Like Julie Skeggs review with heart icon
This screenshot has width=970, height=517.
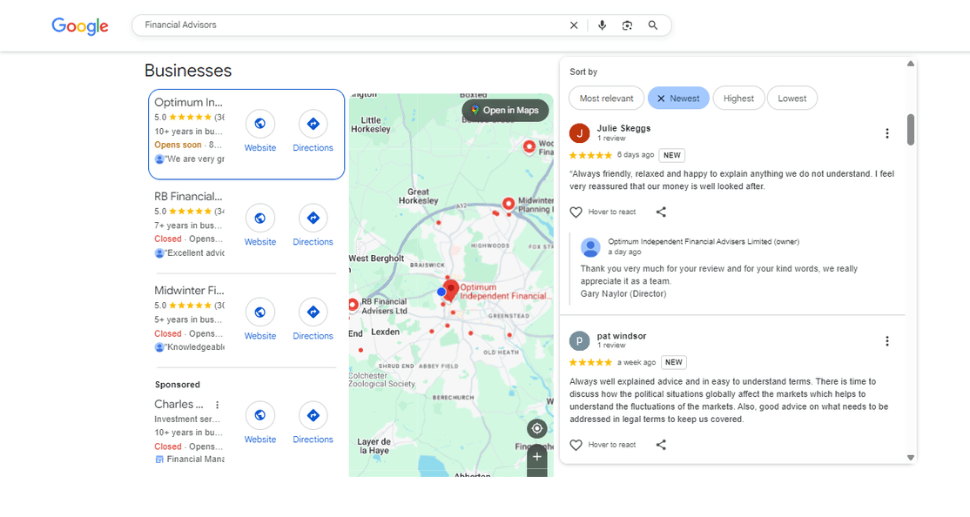[x=576, y=212]
